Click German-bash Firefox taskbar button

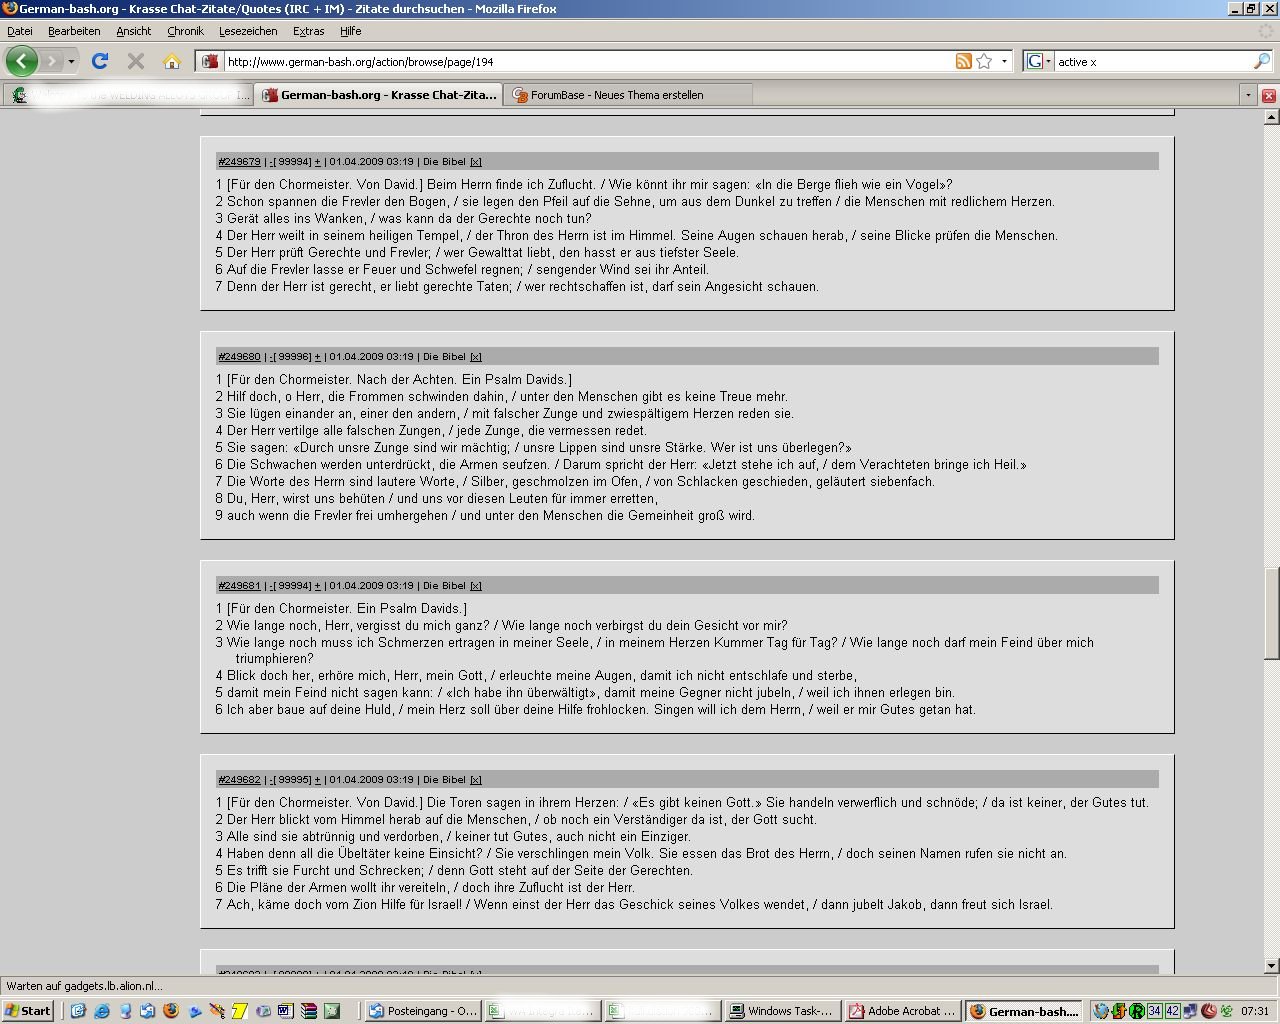coord(1024,1011)
